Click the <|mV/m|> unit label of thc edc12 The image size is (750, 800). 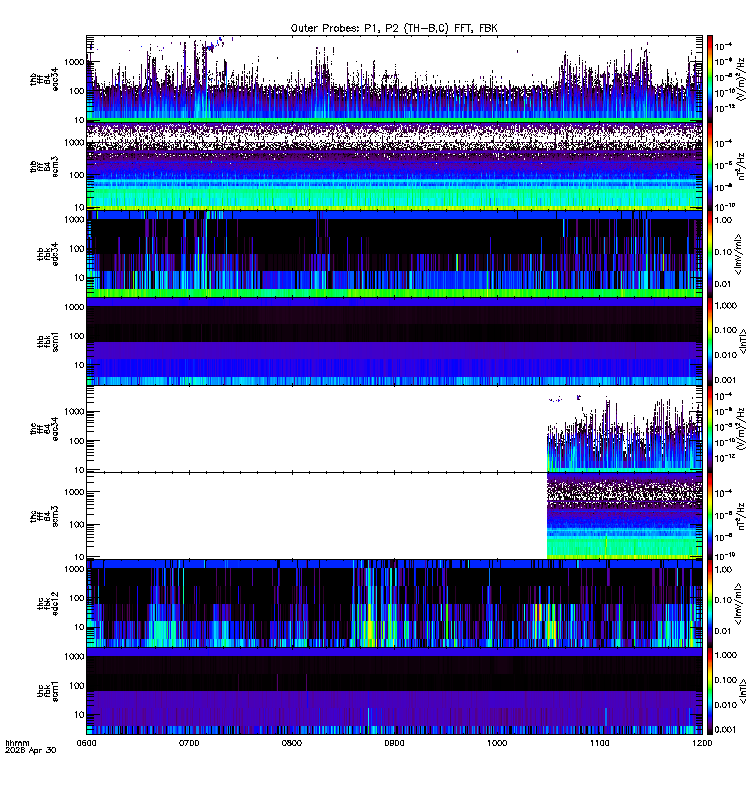[738, 604]
